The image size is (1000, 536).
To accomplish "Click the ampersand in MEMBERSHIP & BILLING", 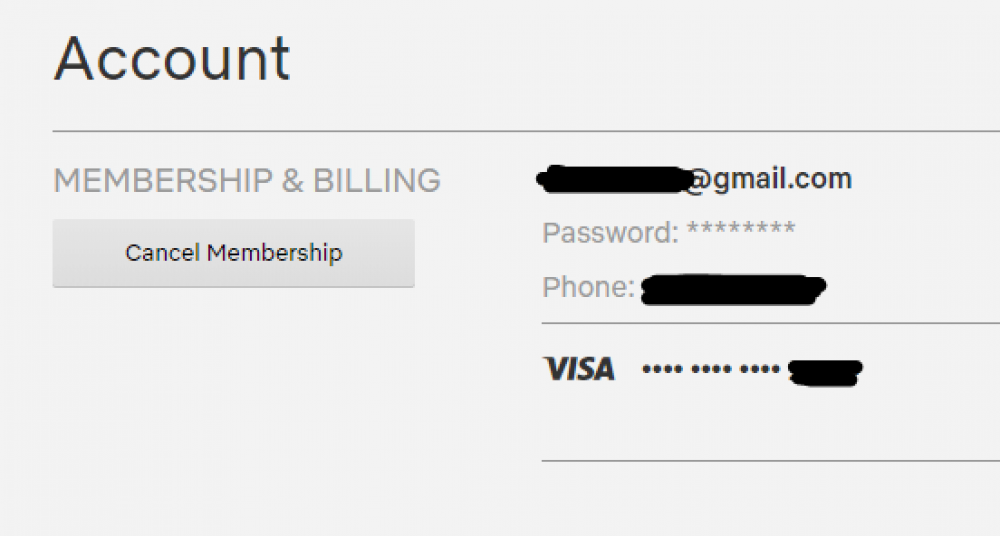I will [x=293, y=181].
